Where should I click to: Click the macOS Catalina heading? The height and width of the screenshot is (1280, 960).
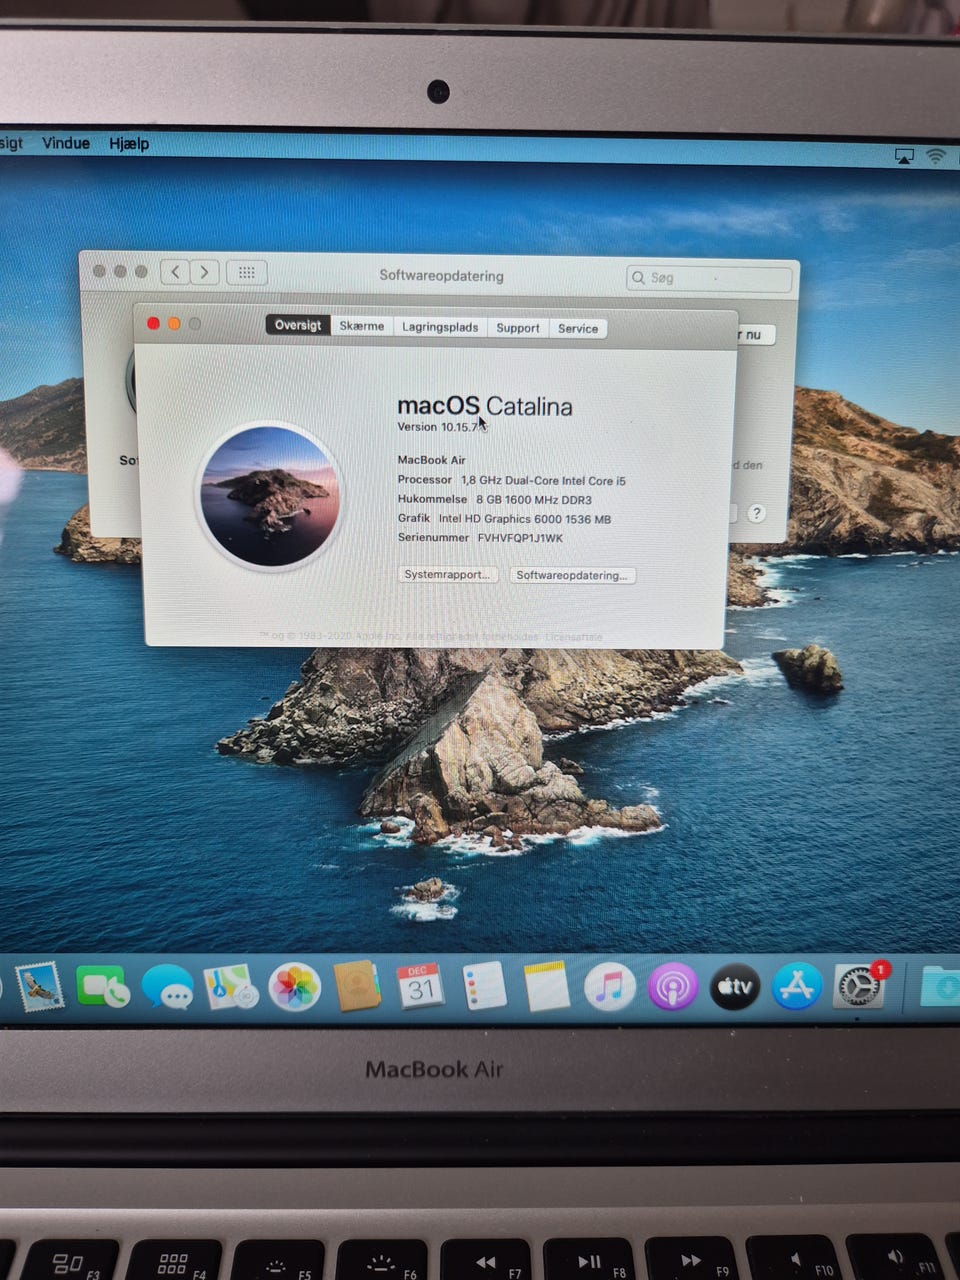[x=485, y=406]
